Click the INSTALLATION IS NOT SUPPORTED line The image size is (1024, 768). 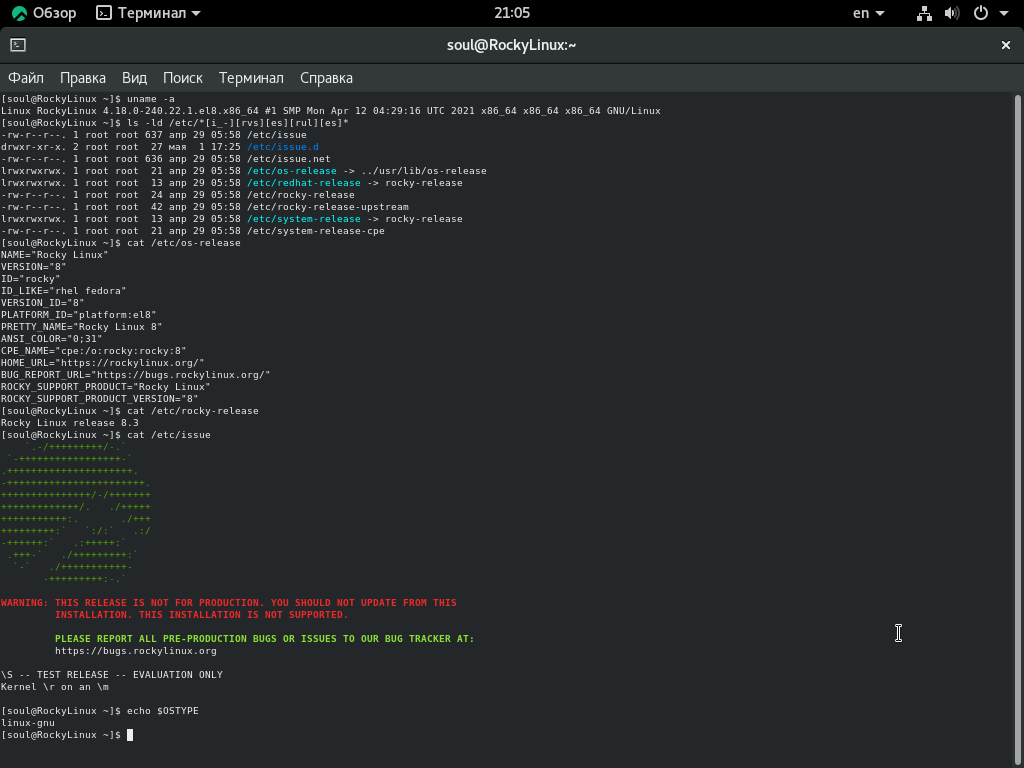coord(202,615)
